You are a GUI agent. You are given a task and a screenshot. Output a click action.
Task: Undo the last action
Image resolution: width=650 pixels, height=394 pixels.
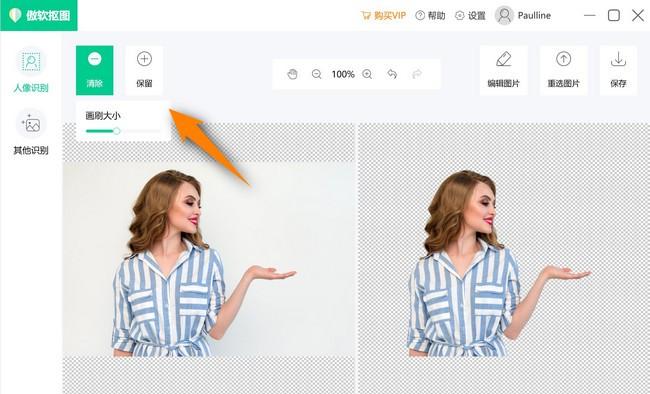392,74
